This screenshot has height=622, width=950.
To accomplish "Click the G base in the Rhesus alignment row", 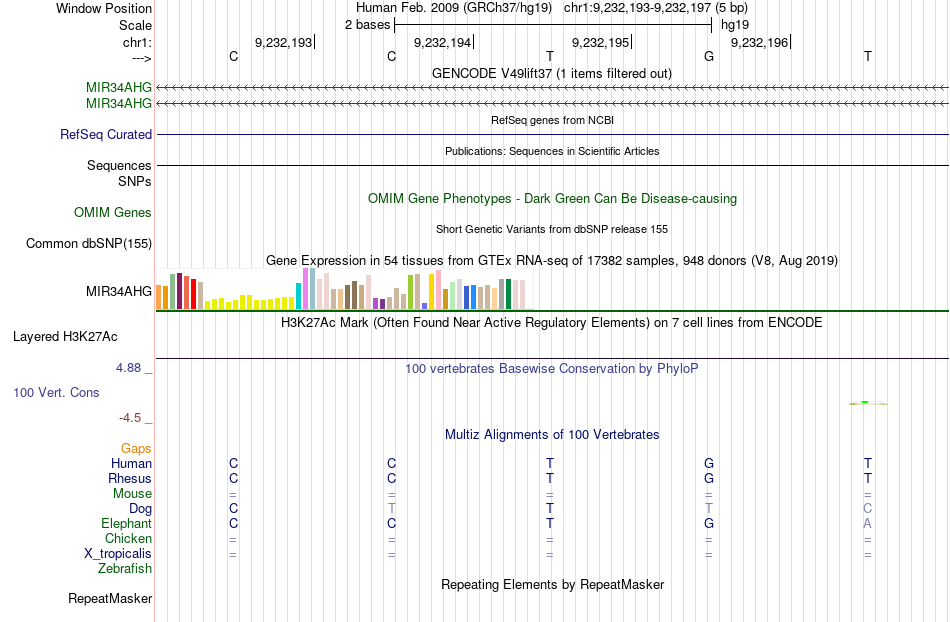I will coord(709,478).
